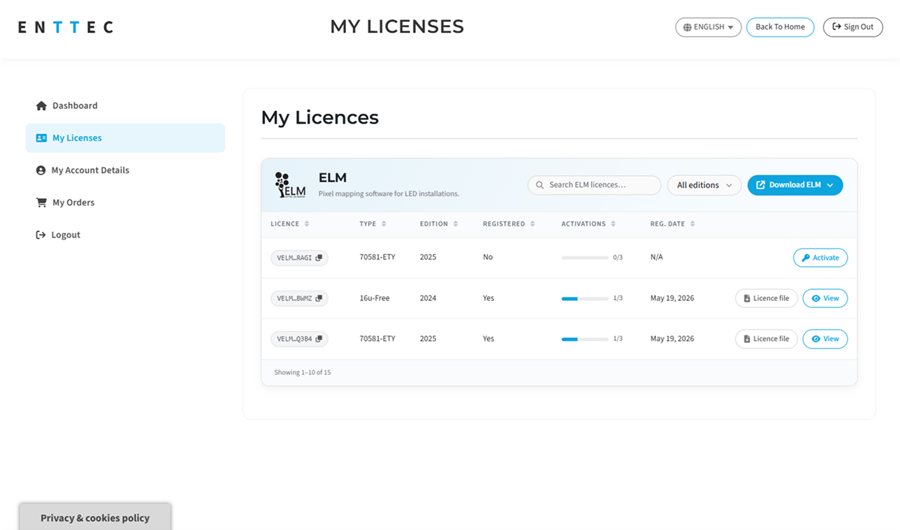Viewport: 900px width, 530px height.
Task: Click the Back To Home button
Action: pos(780,27)
